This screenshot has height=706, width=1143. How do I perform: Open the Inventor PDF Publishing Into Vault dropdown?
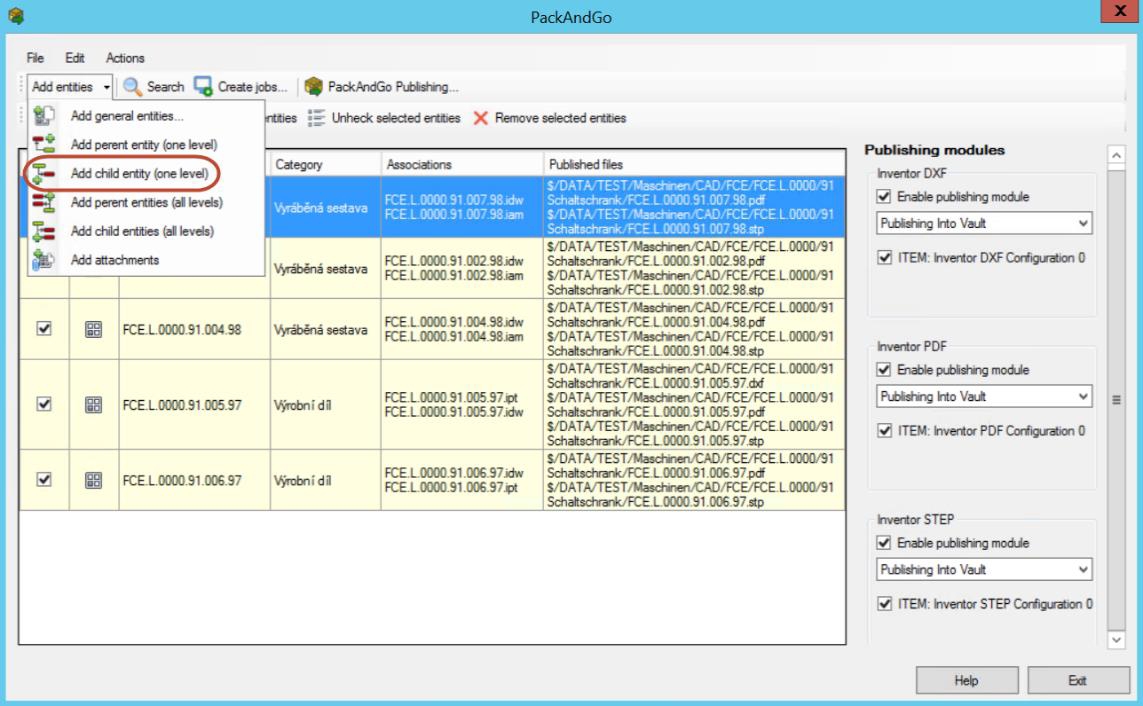tap(984, 397)
